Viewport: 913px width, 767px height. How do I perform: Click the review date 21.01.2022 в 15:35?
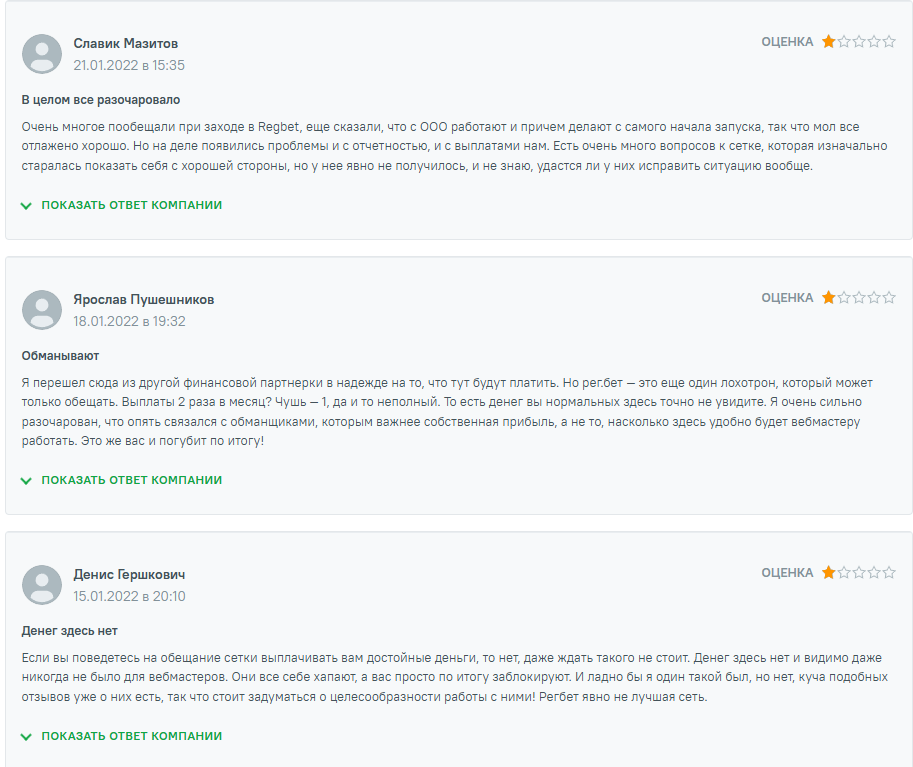129,65
